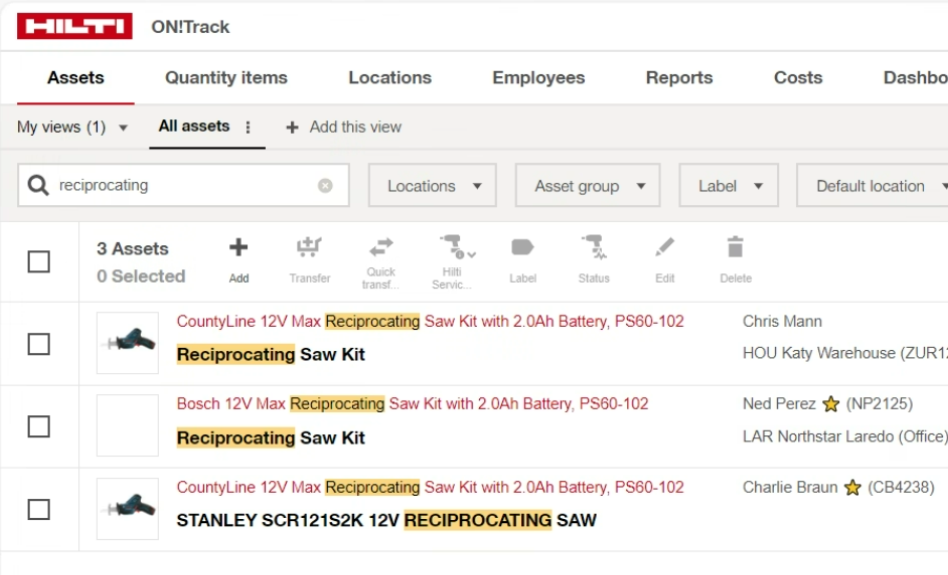Clear the search text with the X icon
This screenshot has height=575, width=948.
325,186
